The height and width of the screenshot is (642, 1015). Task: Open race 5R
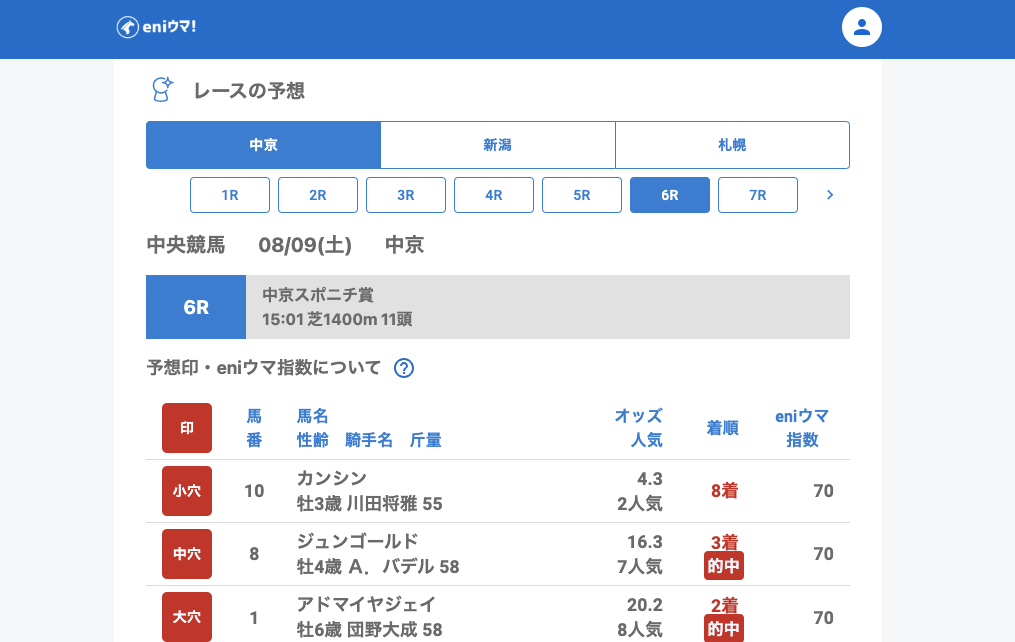tap(582, 195)
